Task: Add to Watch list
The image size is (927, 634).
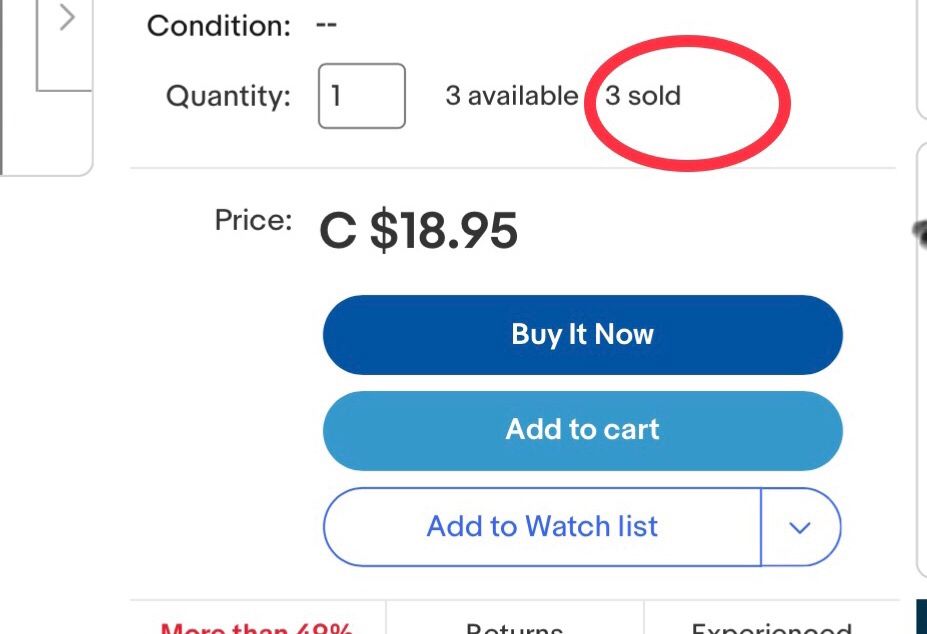Action: [542, 526]
